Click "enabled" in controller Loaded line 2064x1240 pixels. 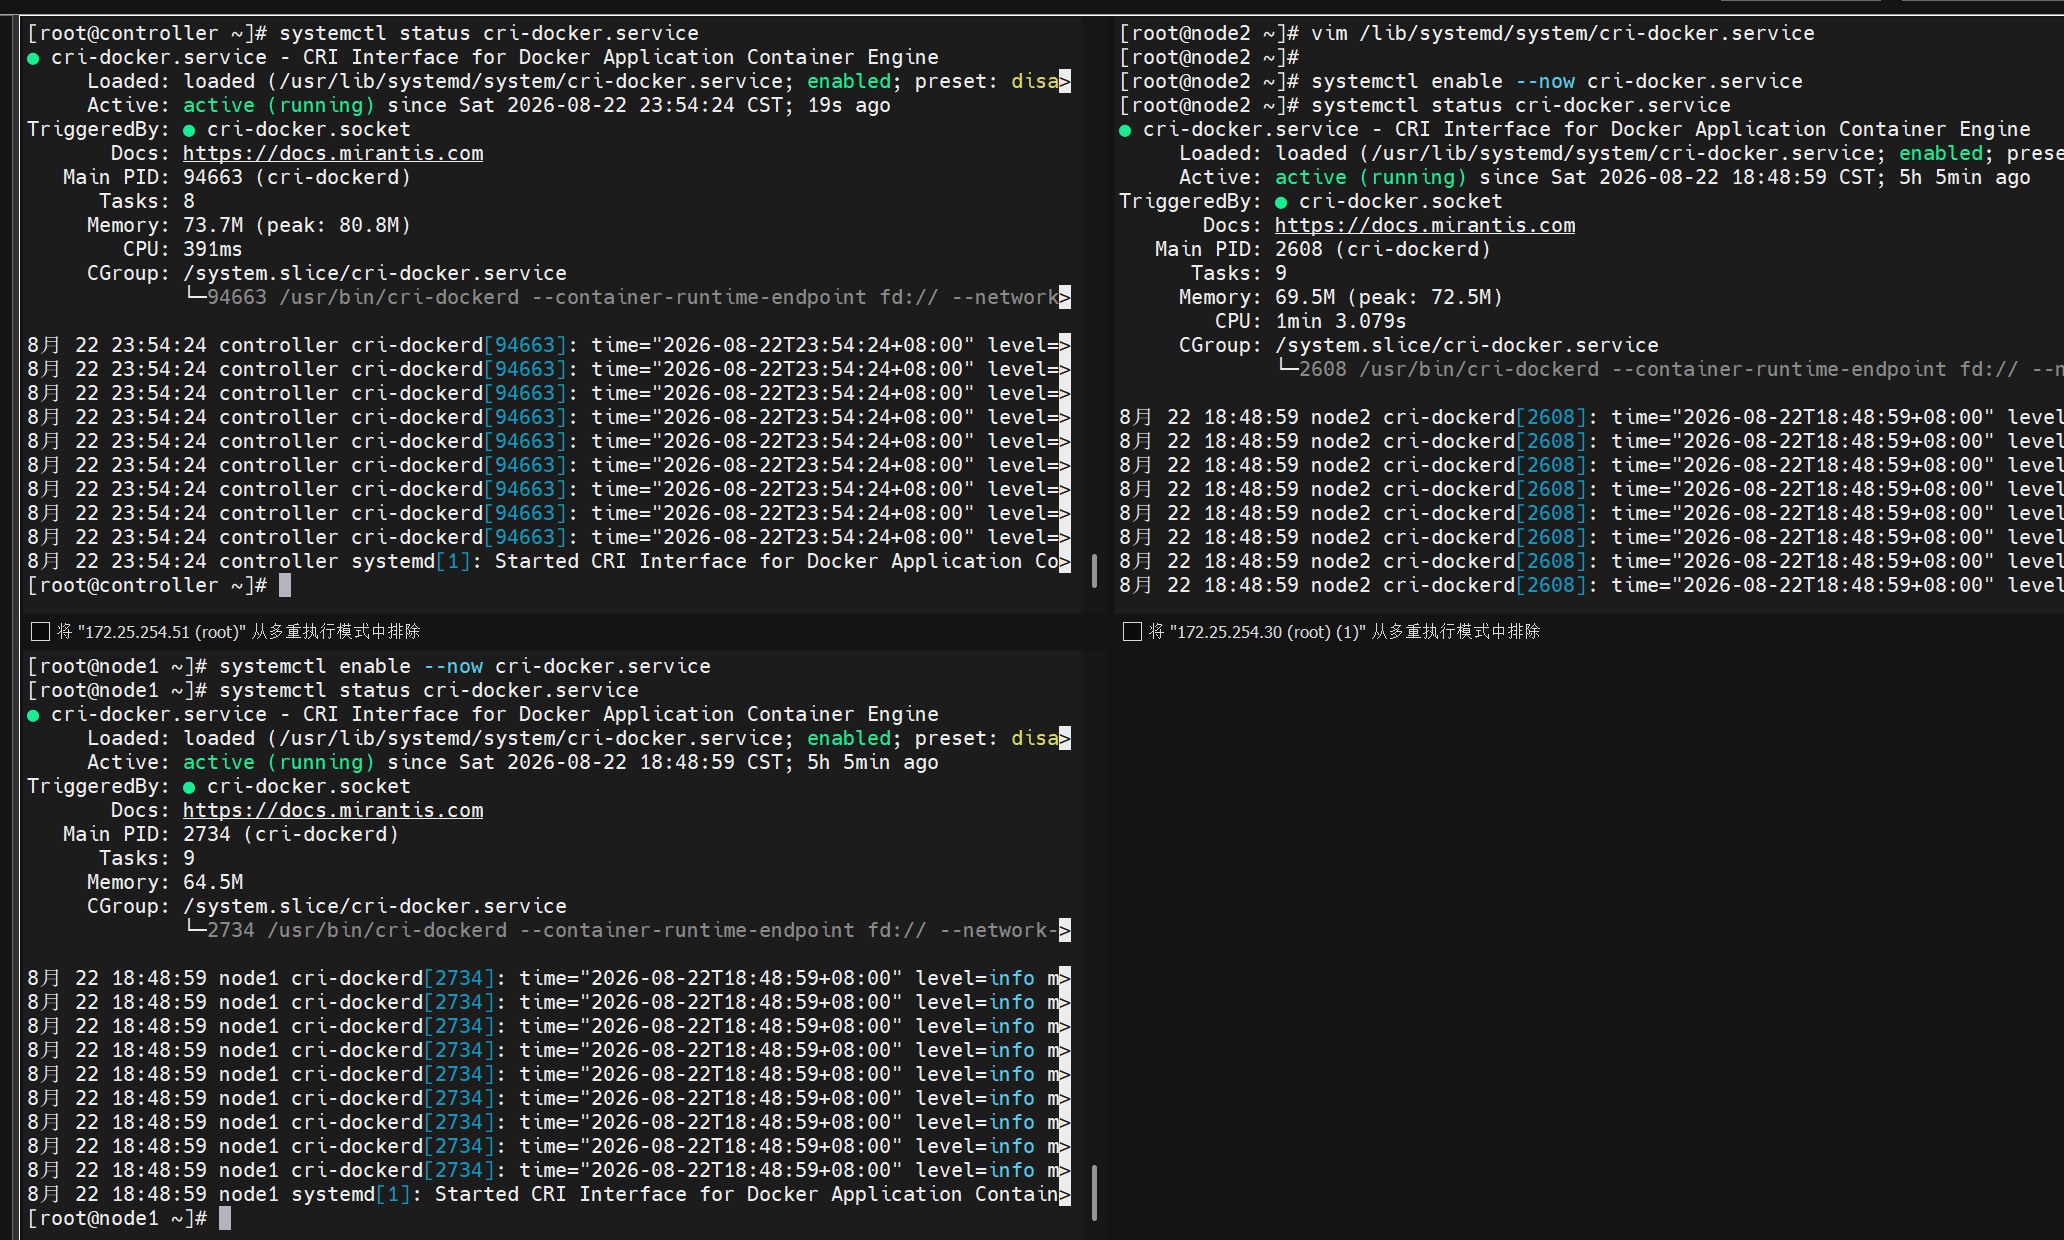pos(849,81)
